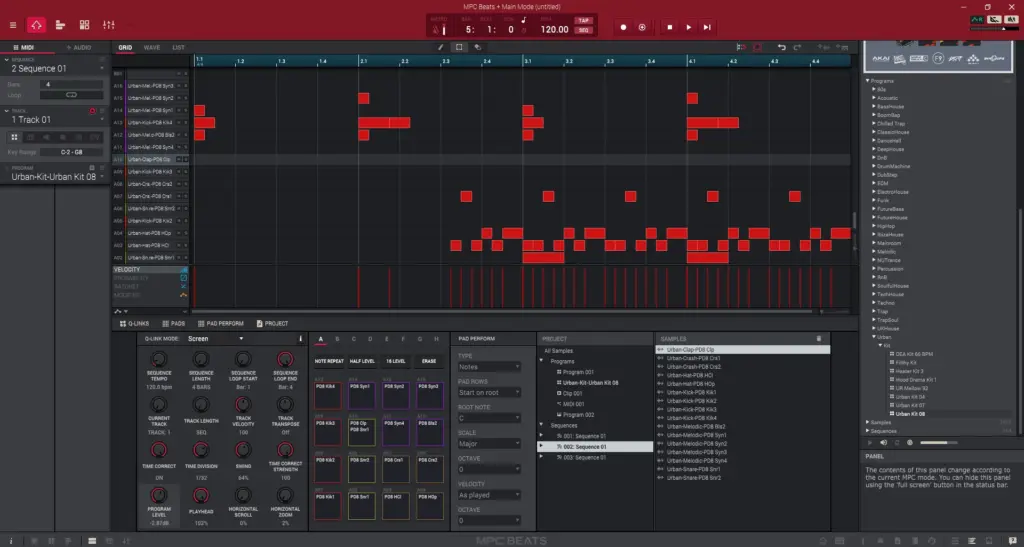Click the Bars value field
1024x547 pixels.
click(x=71, y=84)
